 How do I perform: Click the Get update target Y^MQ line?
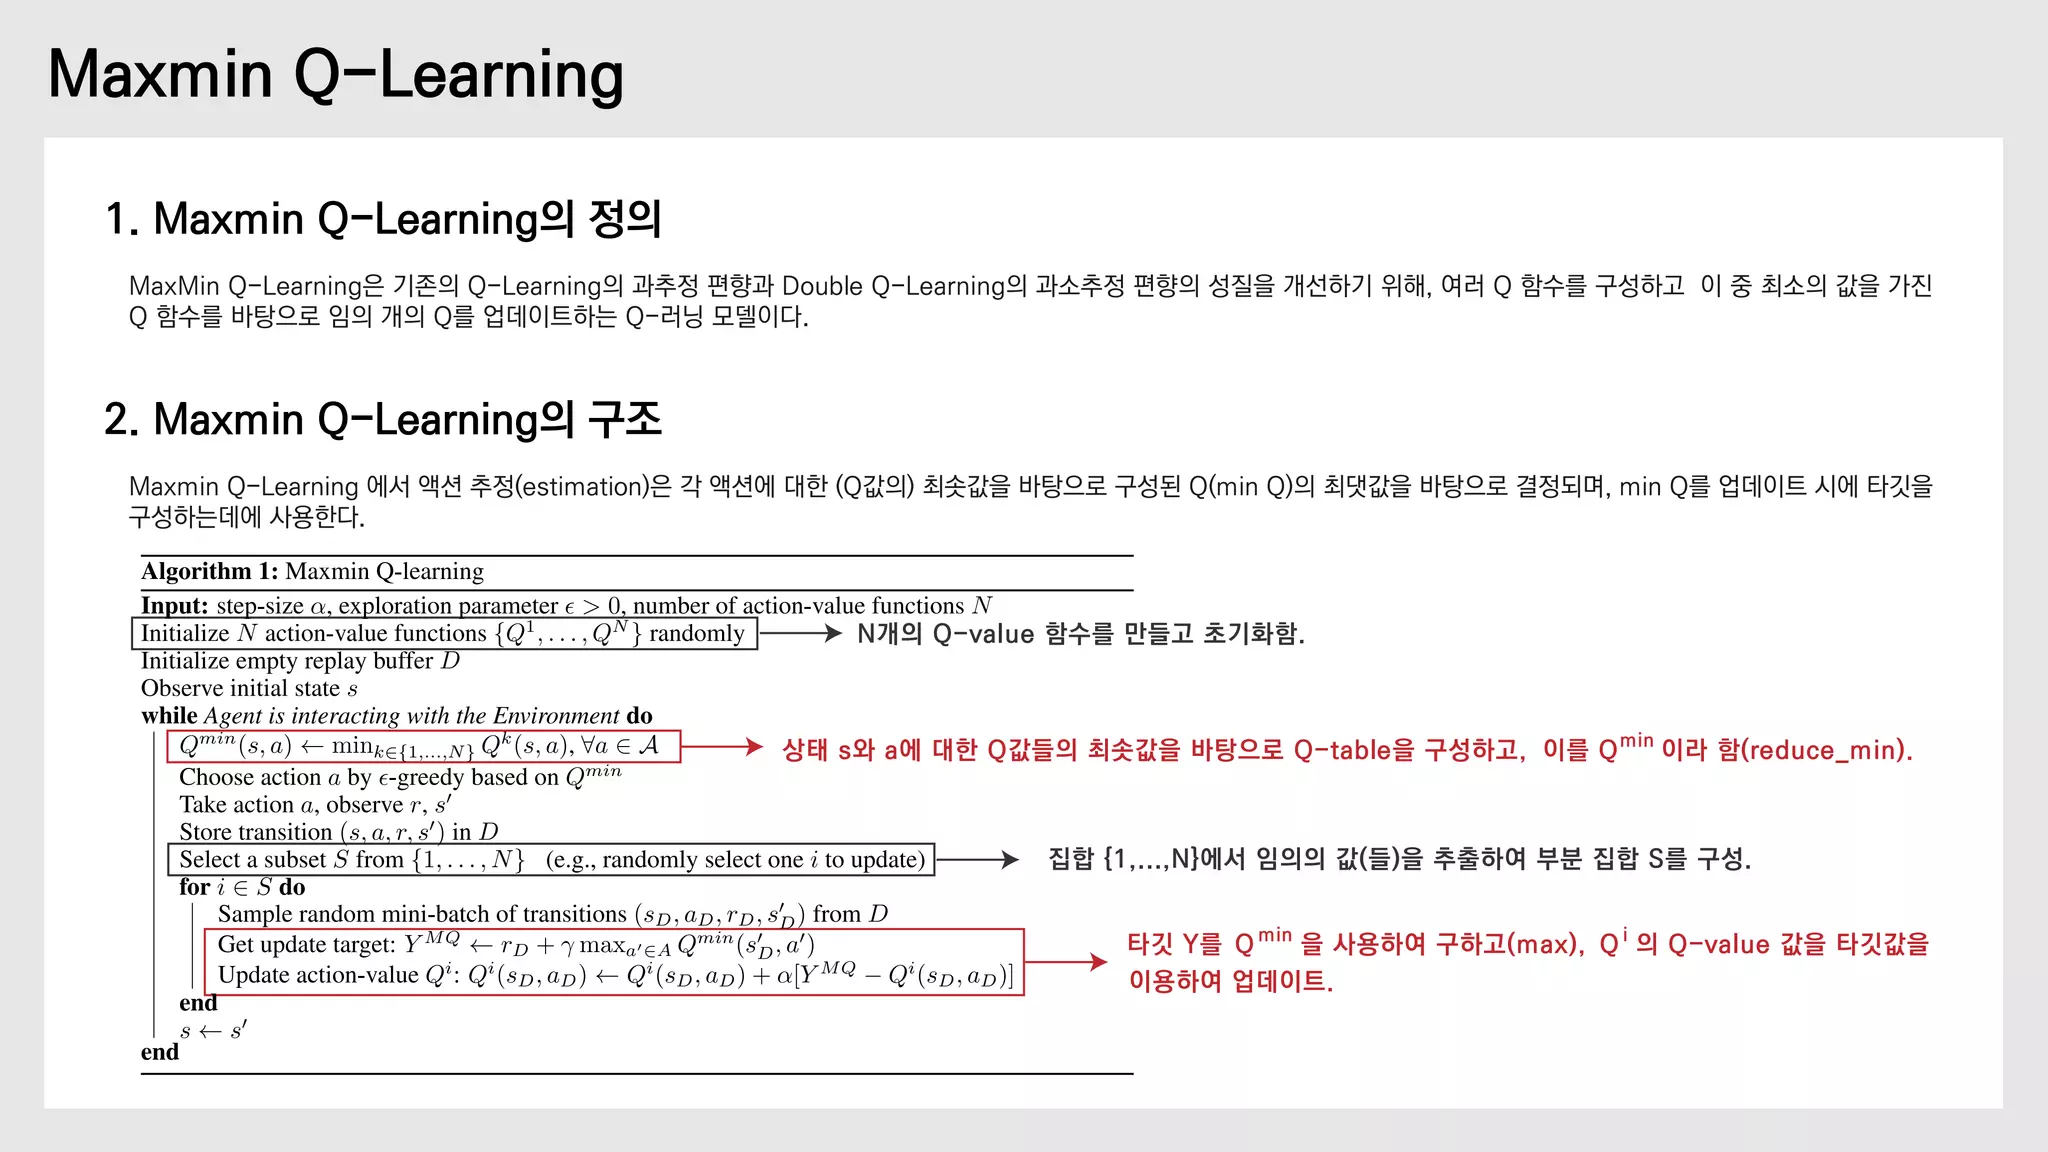pos(516,945)
